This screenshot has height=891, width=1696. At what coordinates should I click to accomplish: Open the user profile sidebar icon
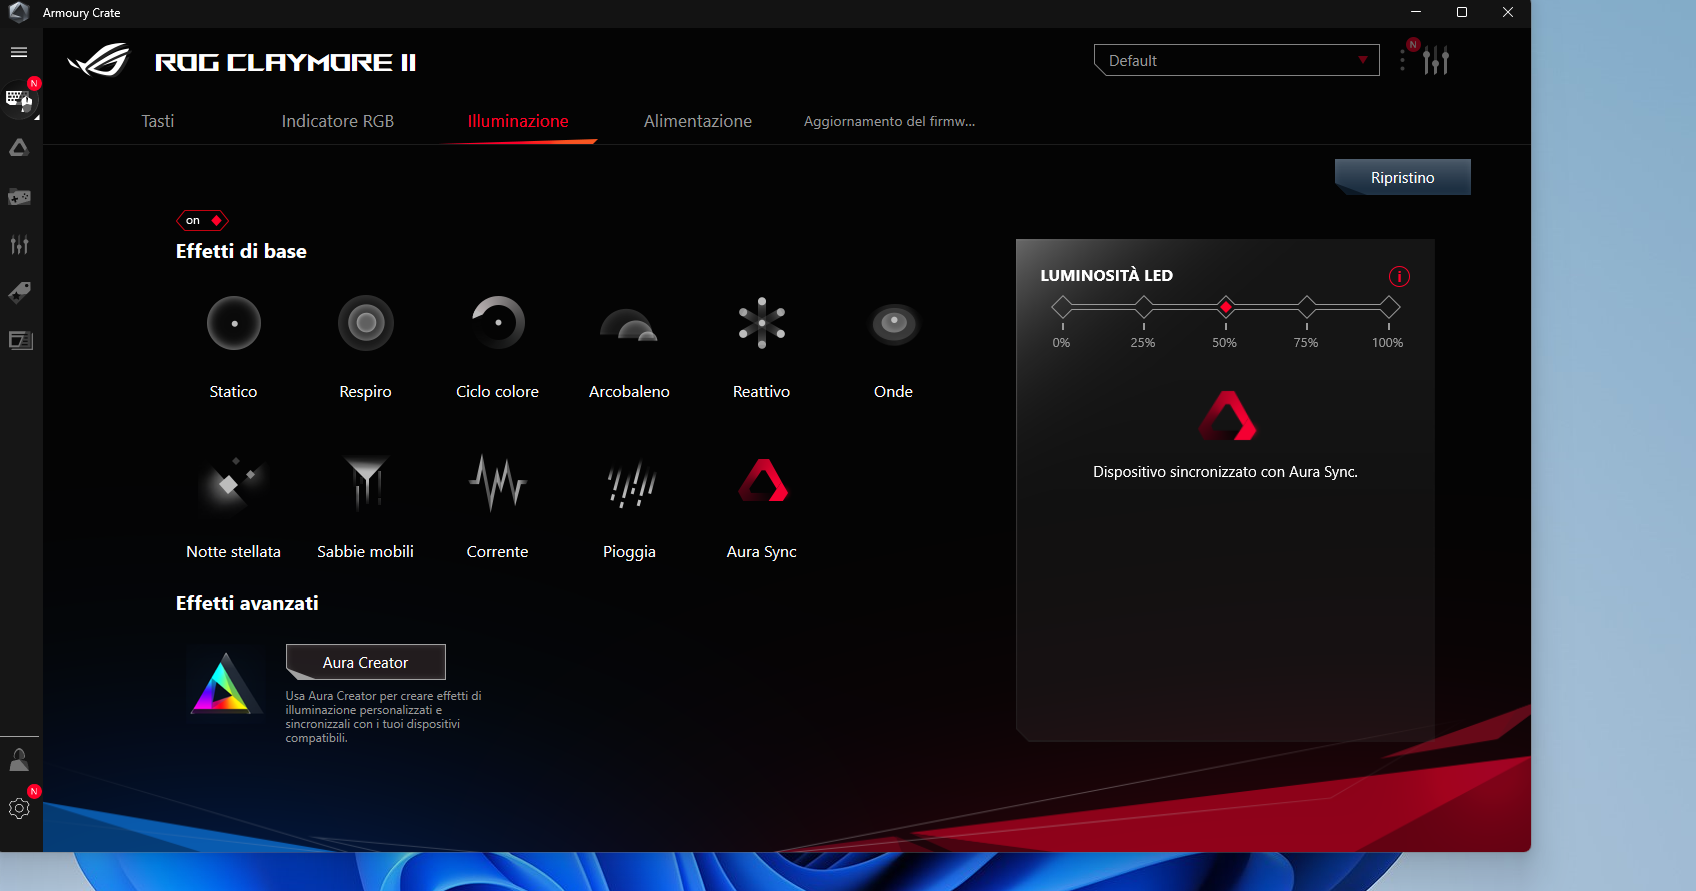point(19,760)
